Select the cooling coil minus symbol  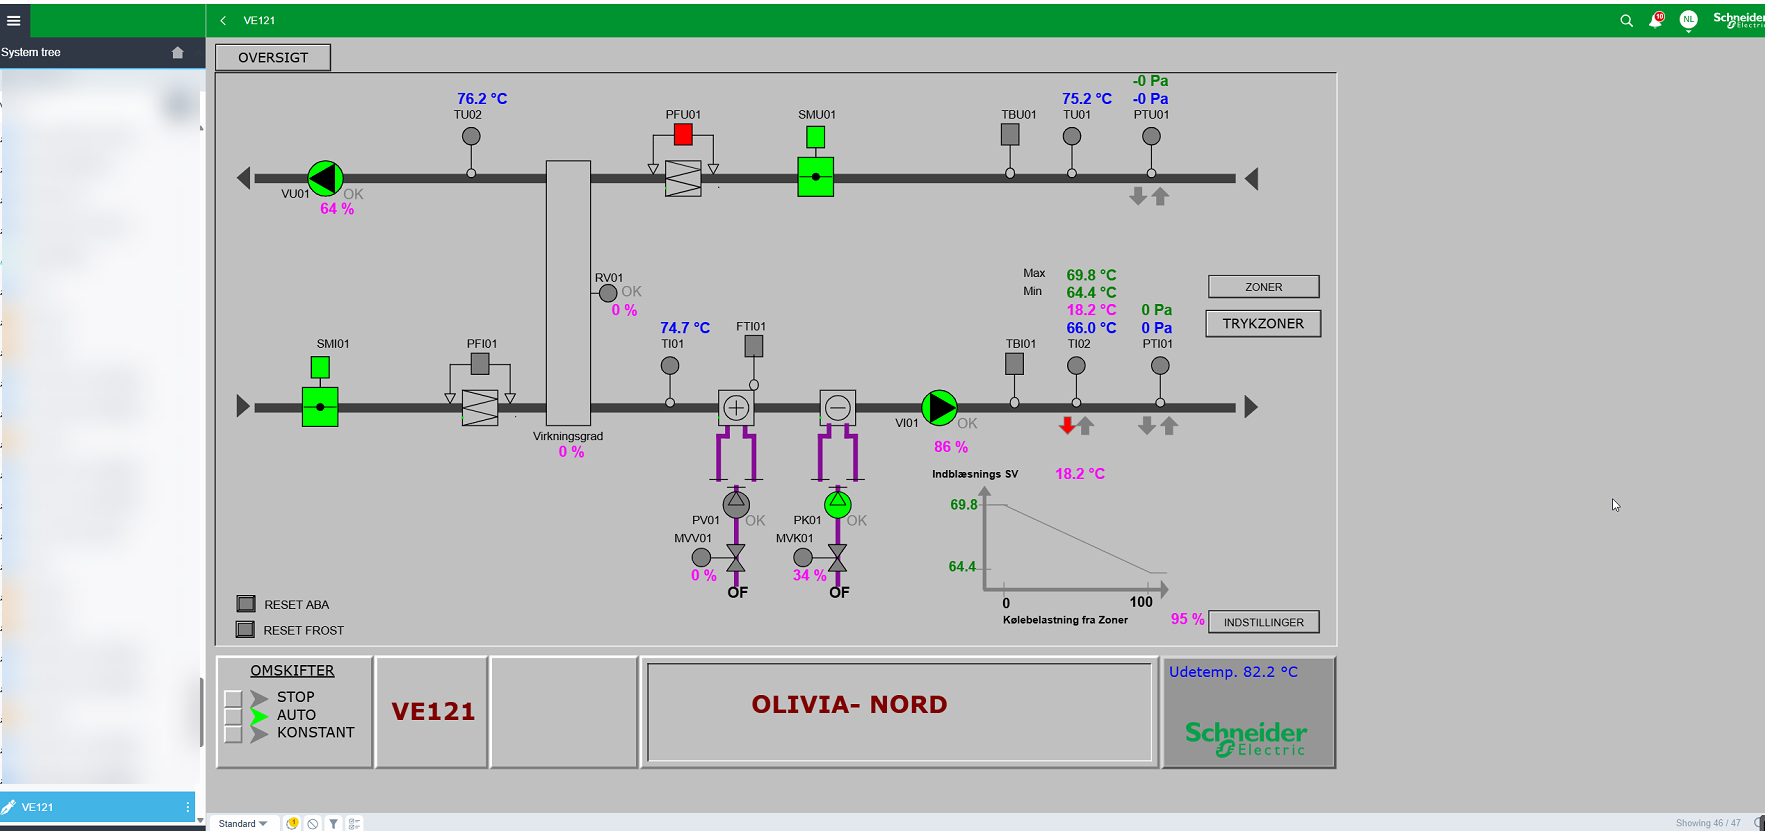pos(838,407)
